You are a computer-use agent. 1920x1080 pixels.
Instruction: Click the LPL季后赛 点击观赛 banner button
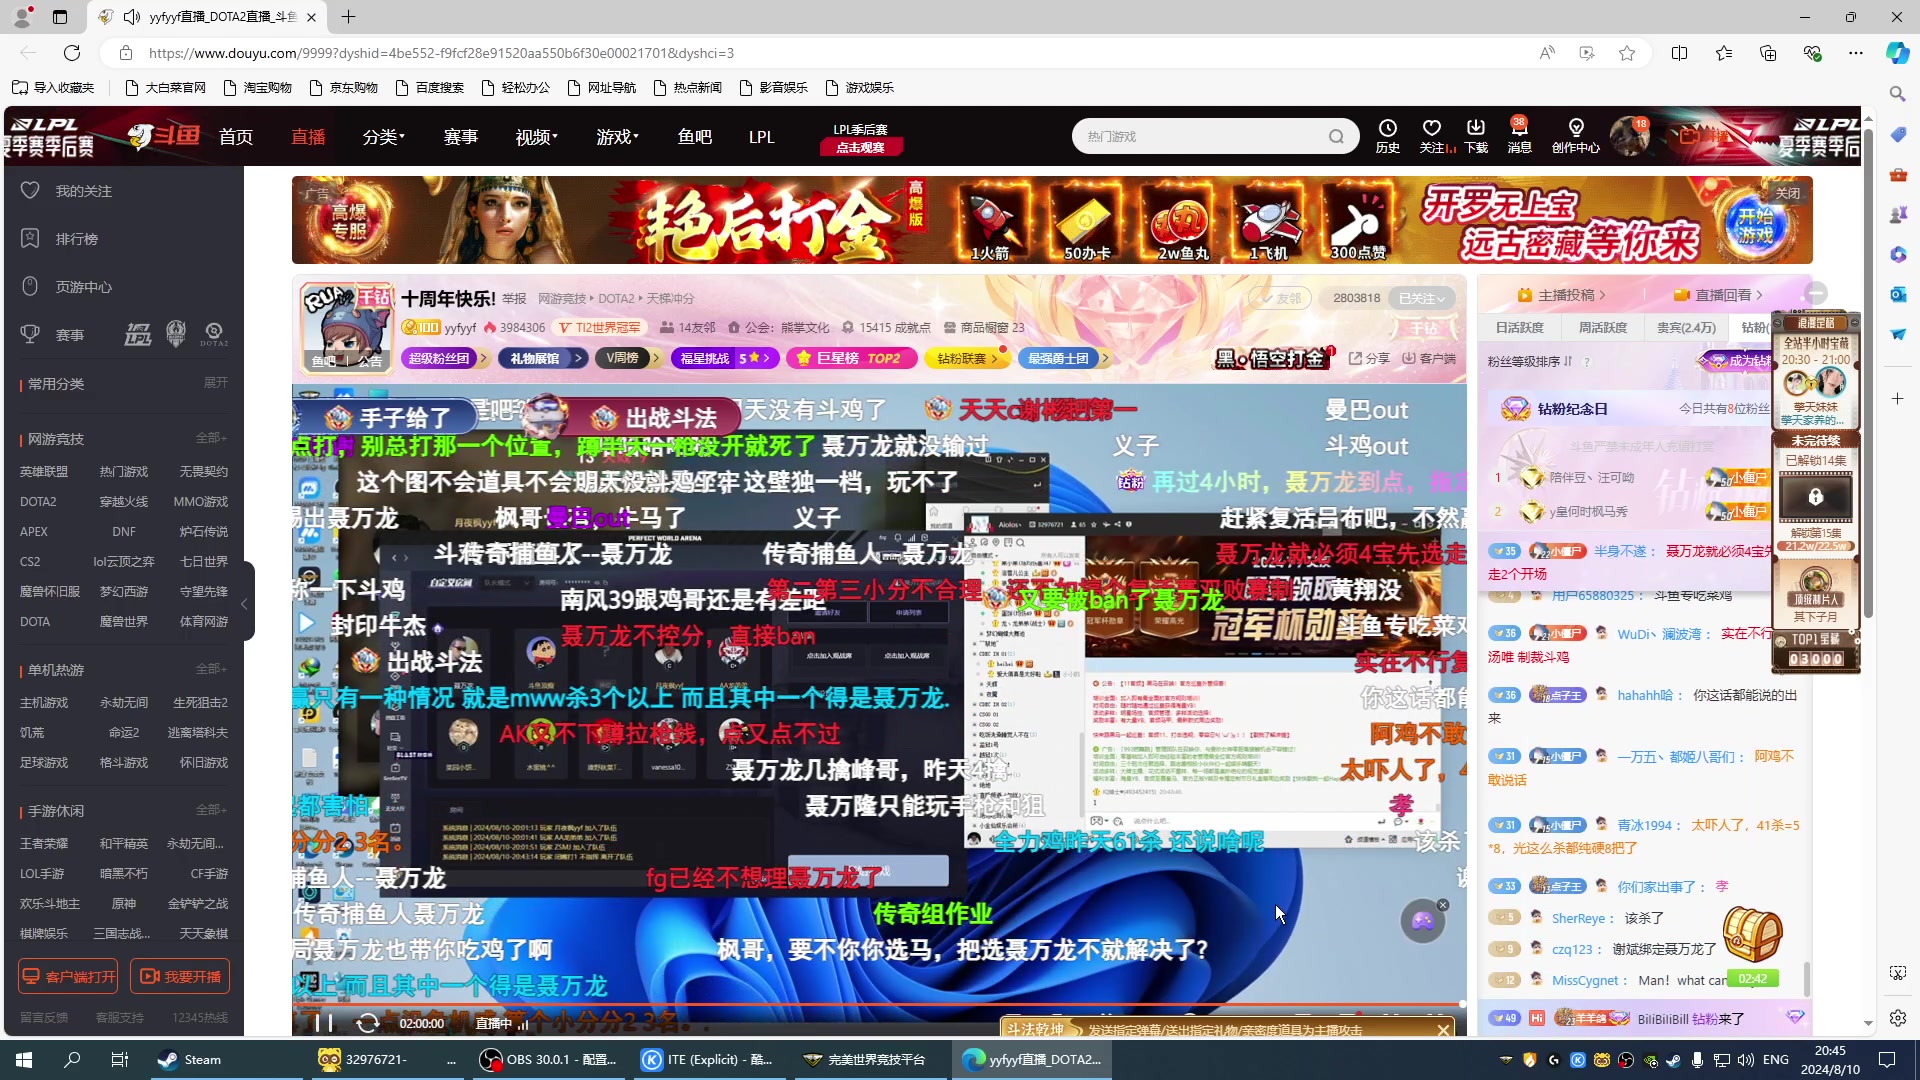[x=860, y=138]
